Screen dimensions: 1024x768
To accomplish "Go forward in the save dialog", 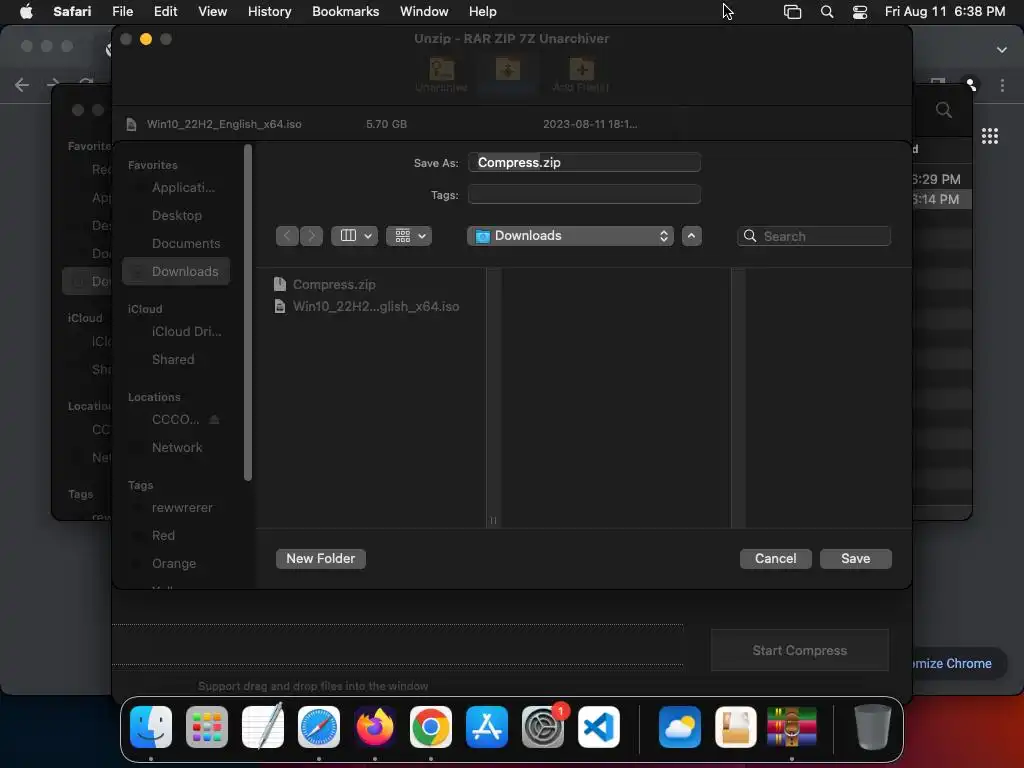I will point(312,236).
